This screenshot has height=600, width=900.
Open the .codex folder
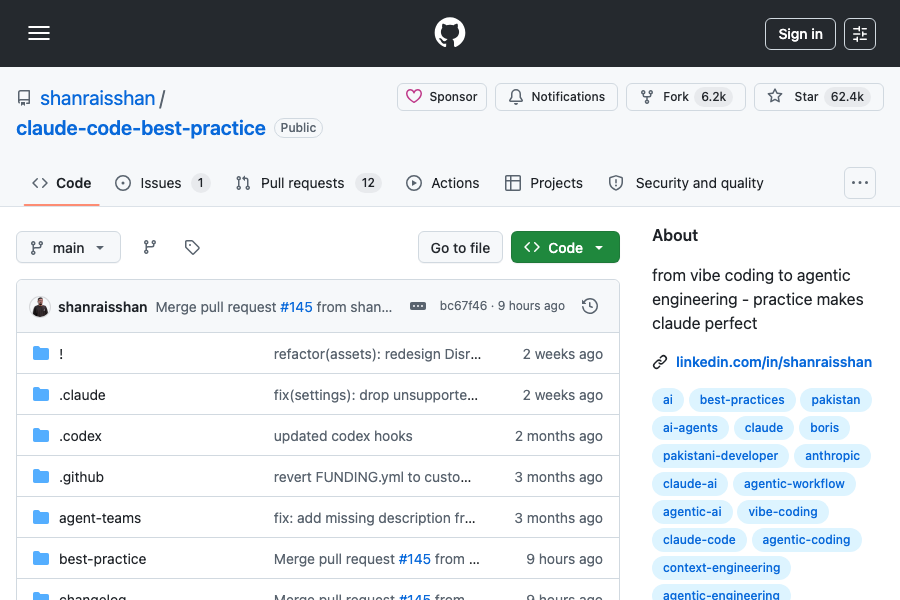80,436
